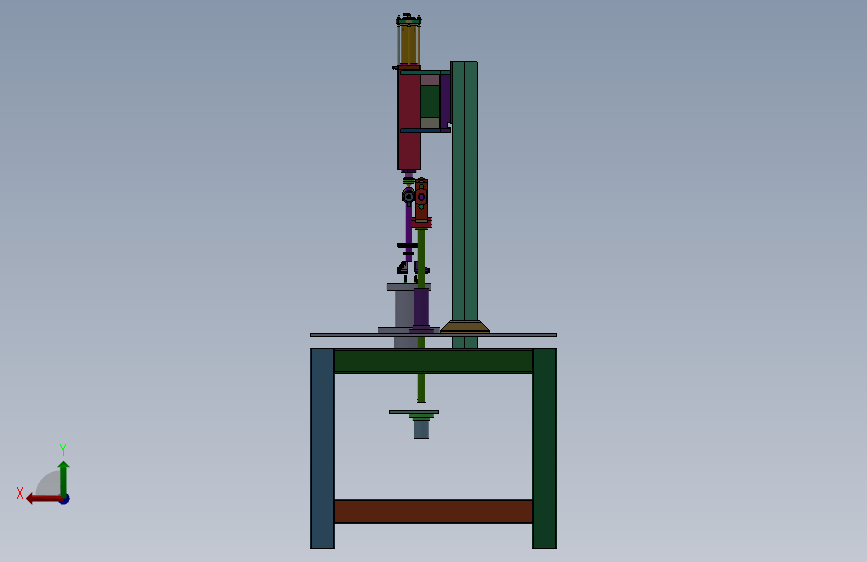Screen dimensions: 867x562
Task: Select the thin green plate above the motor
Action: [414, 412]
